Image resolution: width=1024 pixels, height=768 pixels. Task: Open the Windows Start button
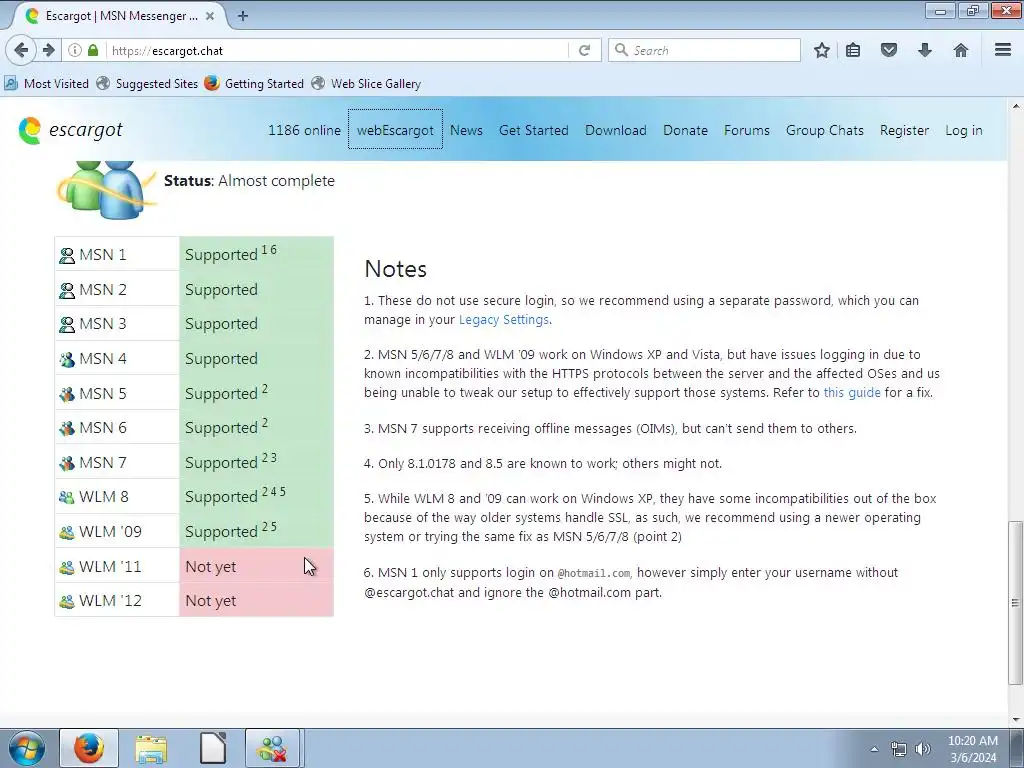coord(26,748)
